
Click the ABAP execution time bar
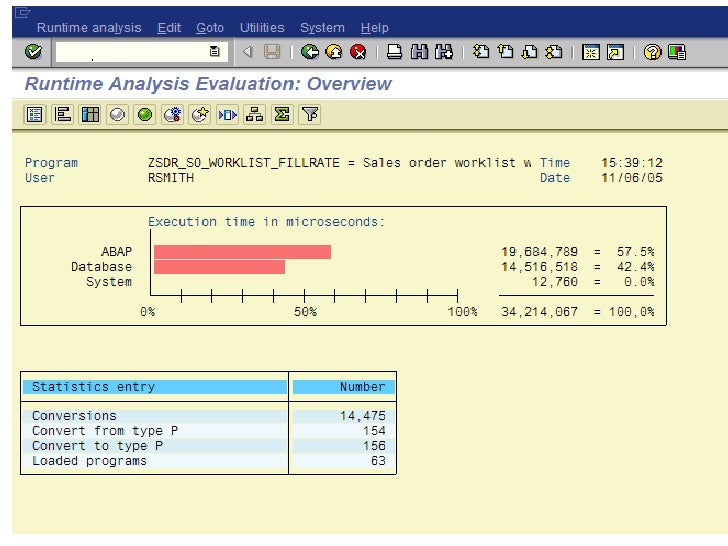(x=242, y=252)
